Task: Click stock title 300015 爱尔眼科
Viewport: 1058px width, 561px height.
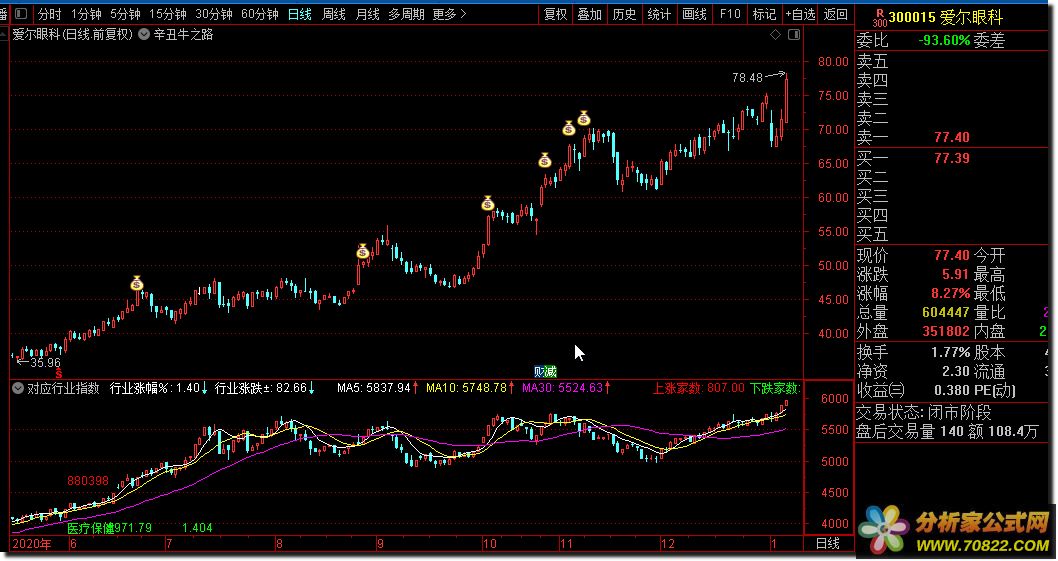Action: (x=945, y=18)
